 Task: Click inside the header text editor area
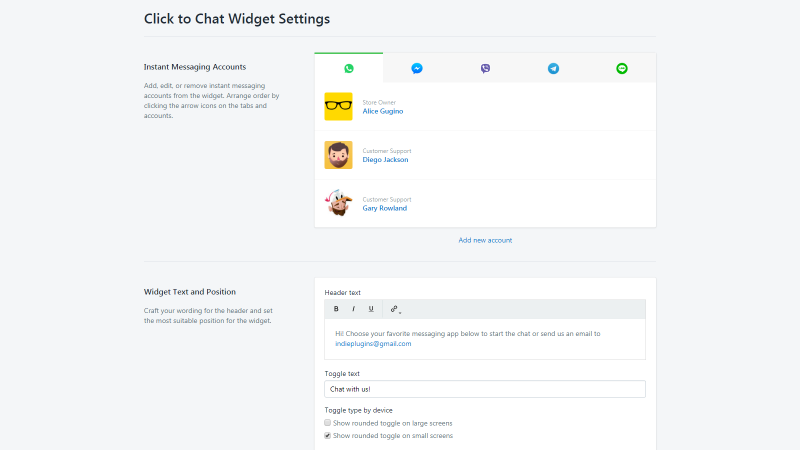click(485, 339)
